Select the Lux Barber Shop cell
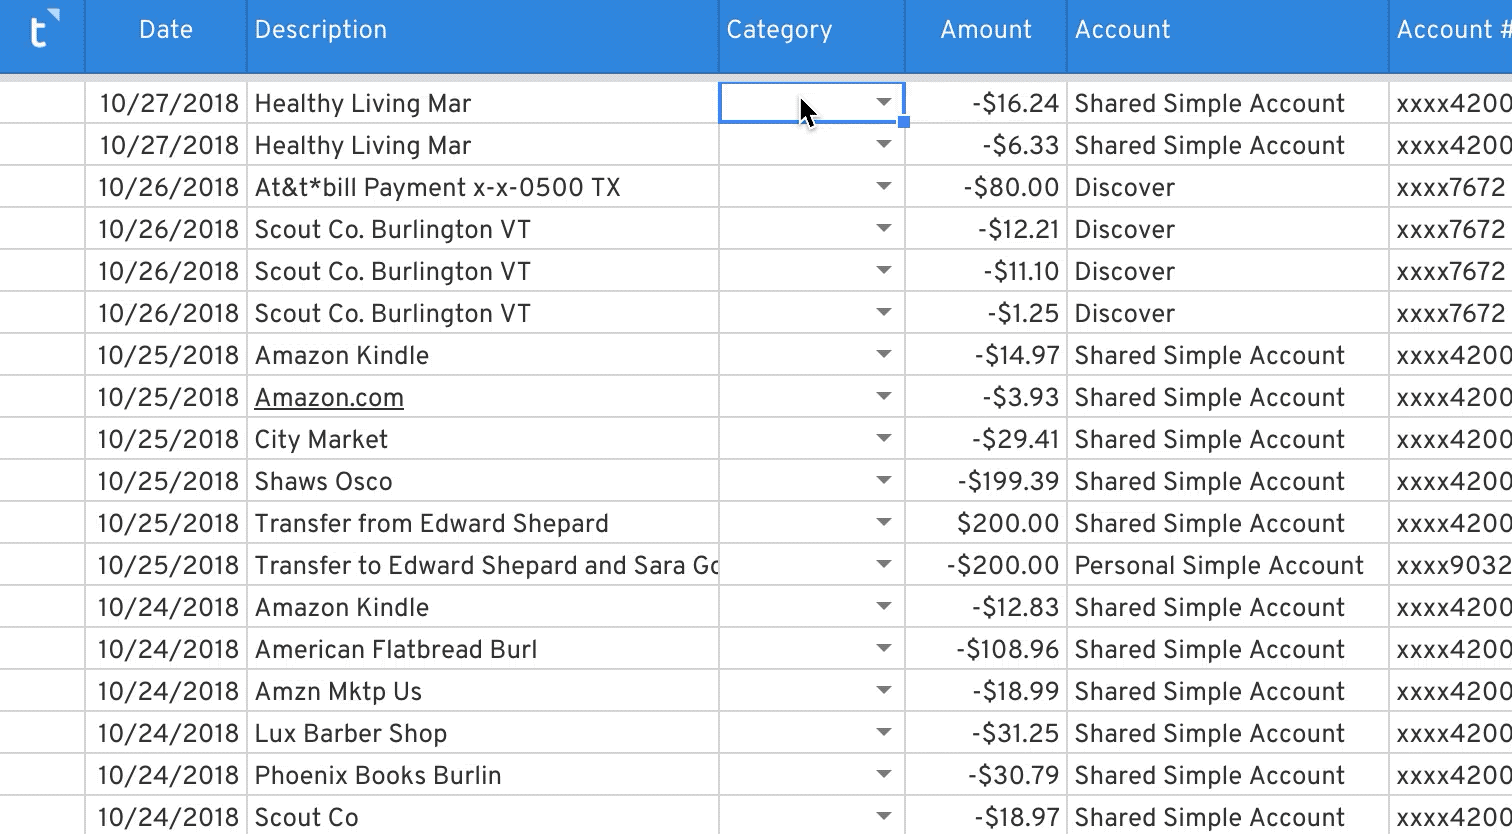This screenshot has width=1512, height=834. tap(482, 733)
